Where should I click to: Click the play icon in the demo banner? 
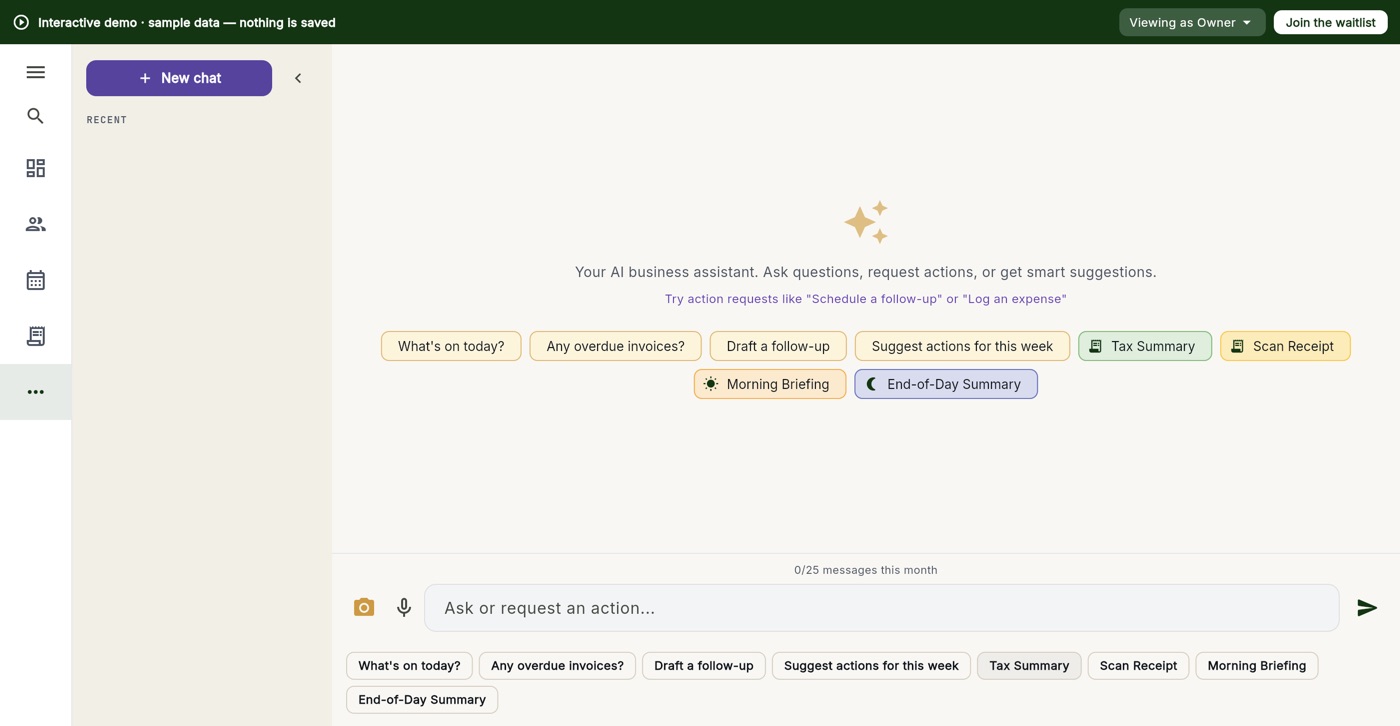pyautogui.click(x=21, y=22)
